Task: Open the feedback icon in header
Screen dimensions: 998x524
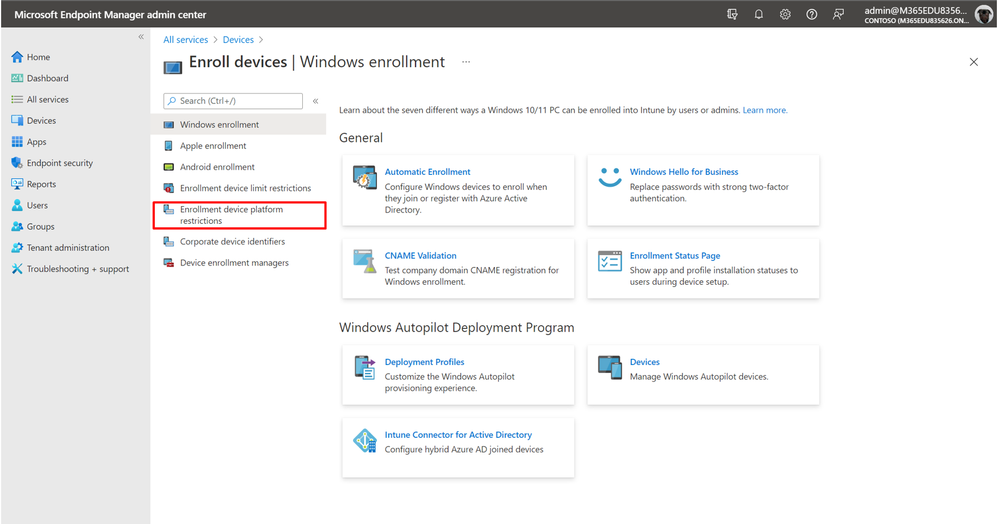Action: (x=838, y=14)
